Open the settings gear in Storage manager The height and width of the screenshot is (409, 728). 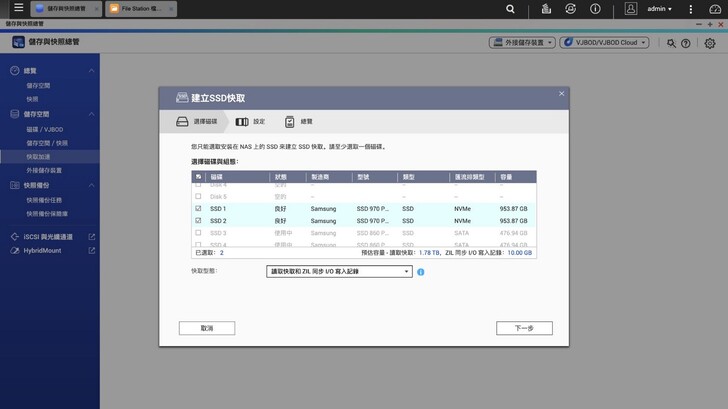pos(710,43)
